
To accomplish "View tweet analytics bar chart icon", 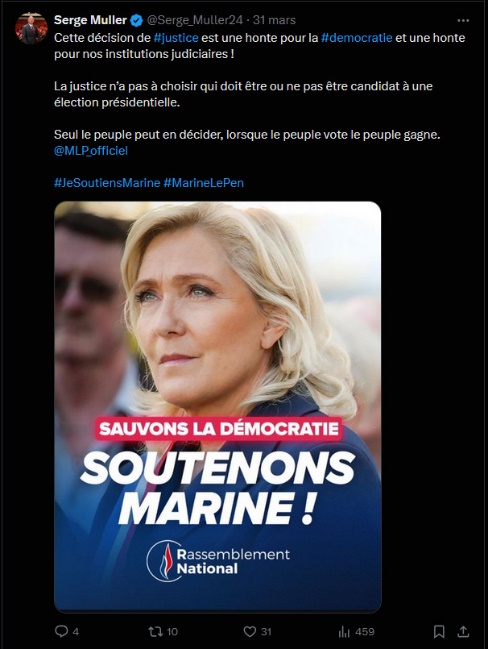I will click(x=344, y=631).
